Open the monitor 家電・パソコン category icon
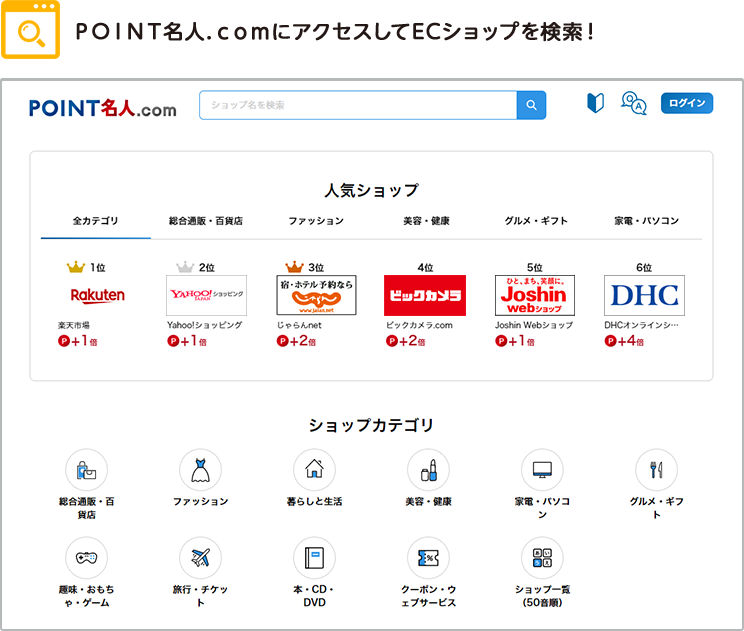 click(542, 470)
